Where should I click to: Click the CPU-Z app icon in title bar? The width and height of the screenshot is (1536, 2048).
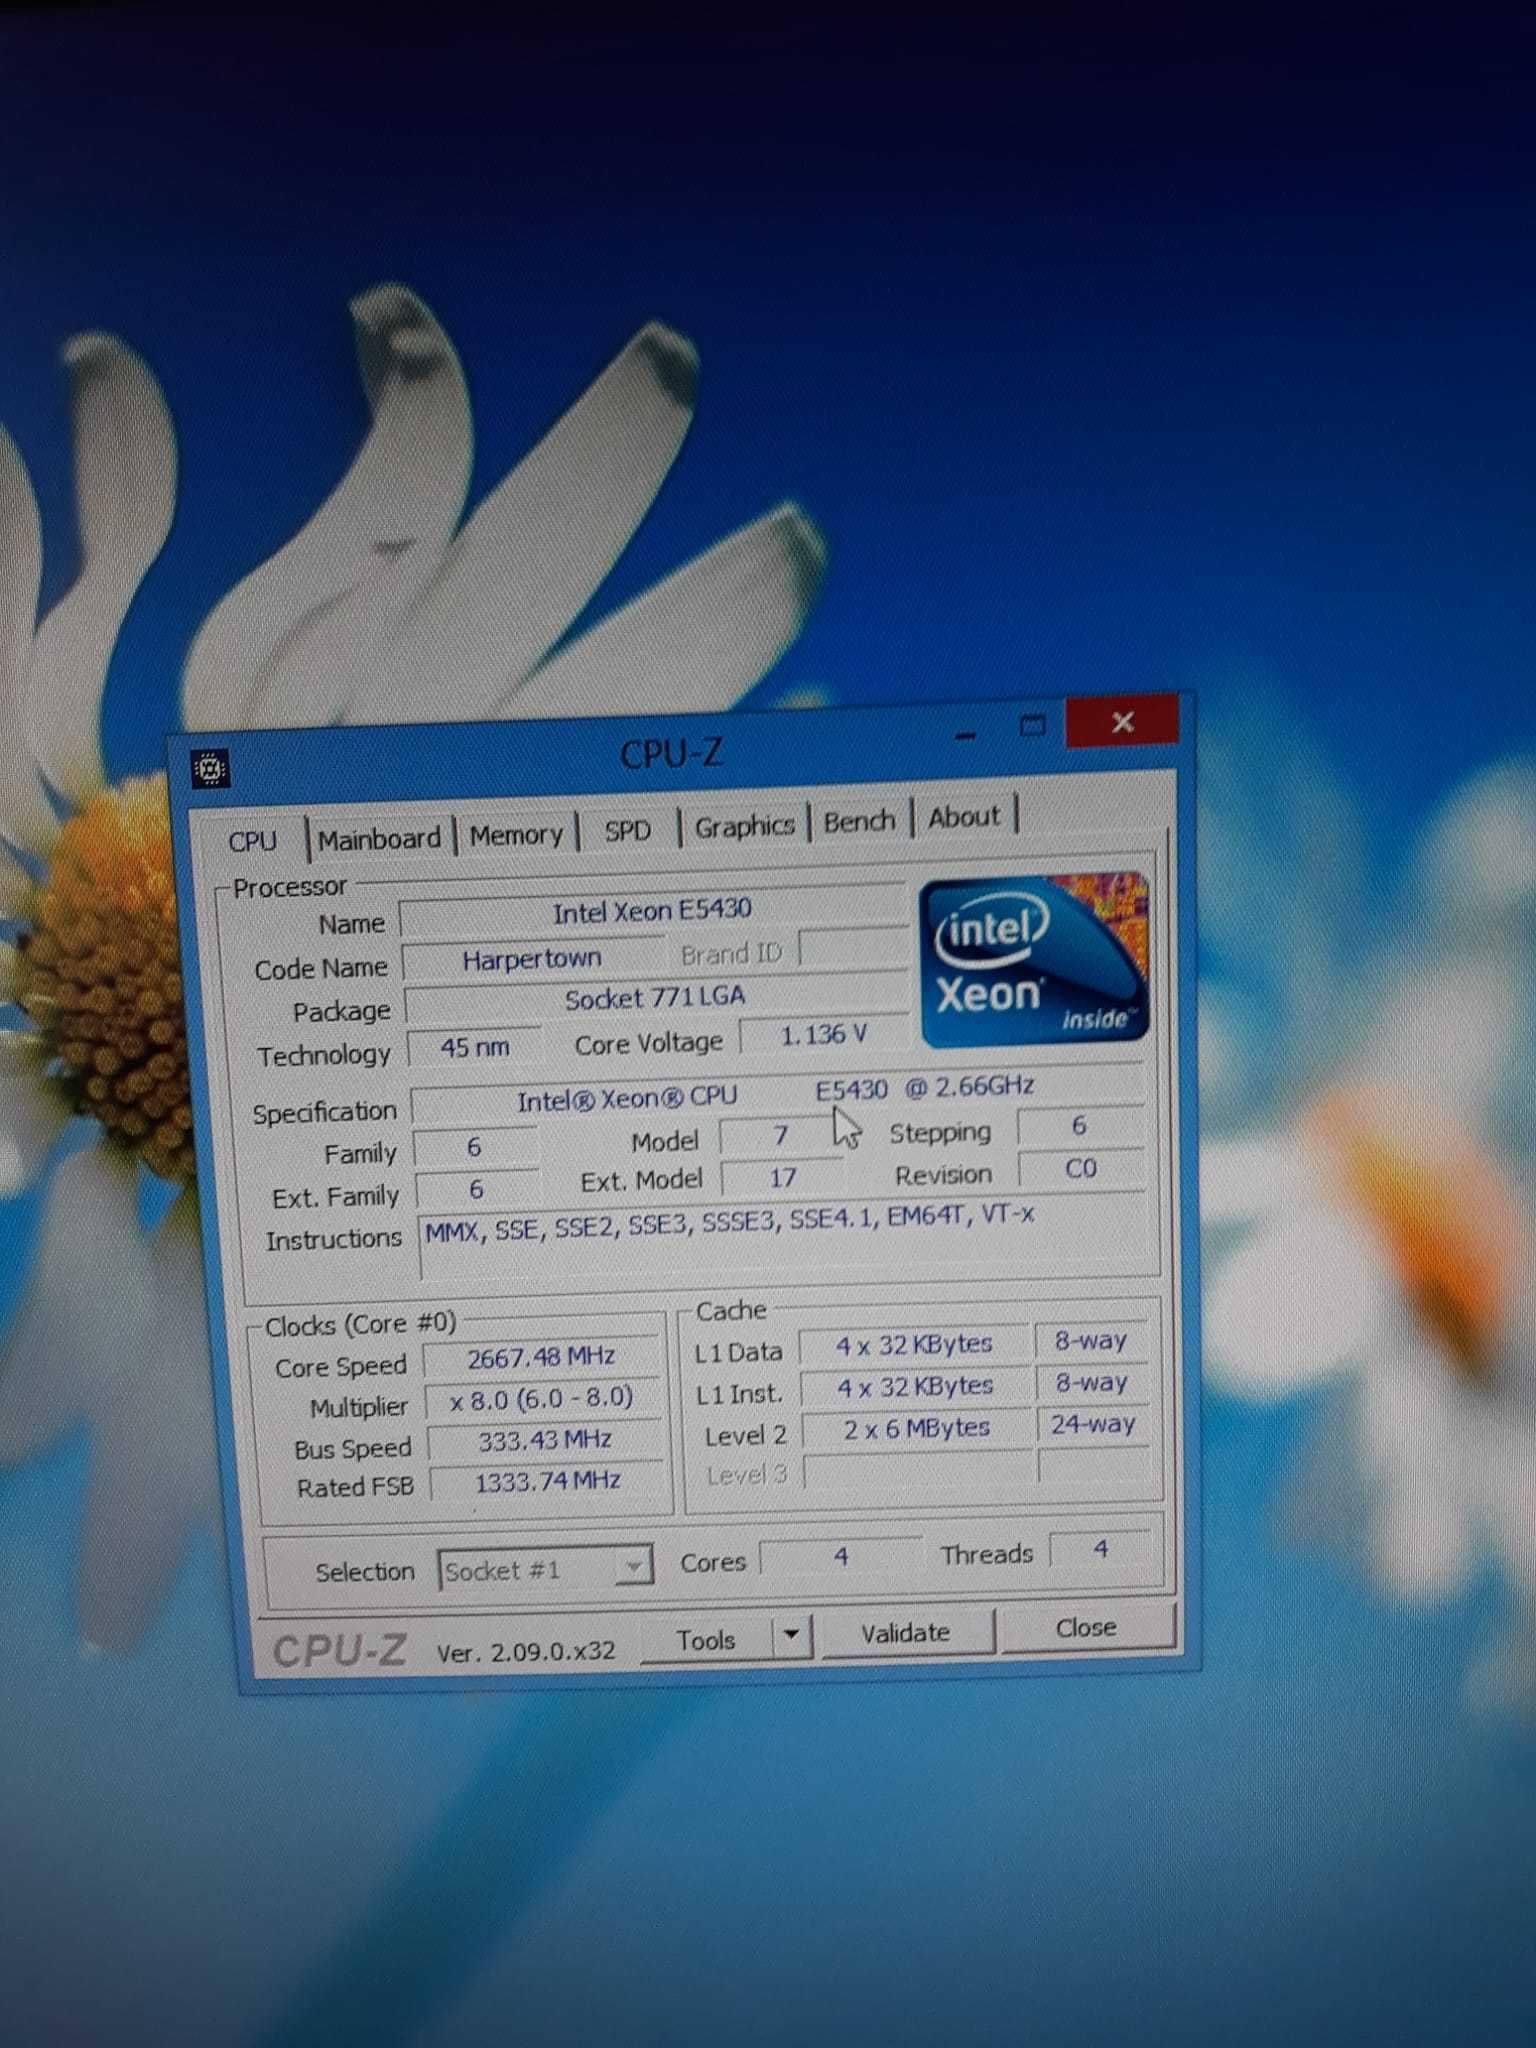coord(210,768)
